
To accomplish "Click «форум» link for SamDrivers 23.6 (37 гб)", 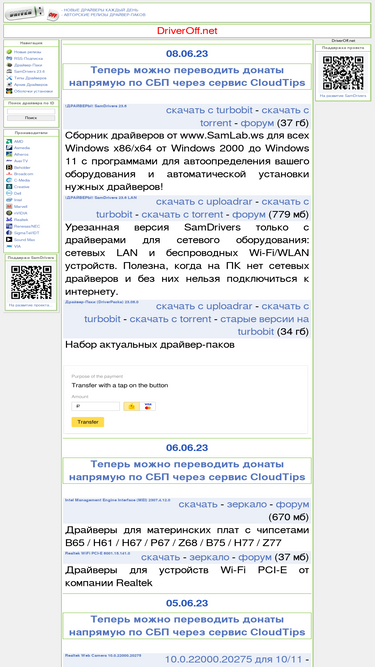I will [x=257, y=123].
